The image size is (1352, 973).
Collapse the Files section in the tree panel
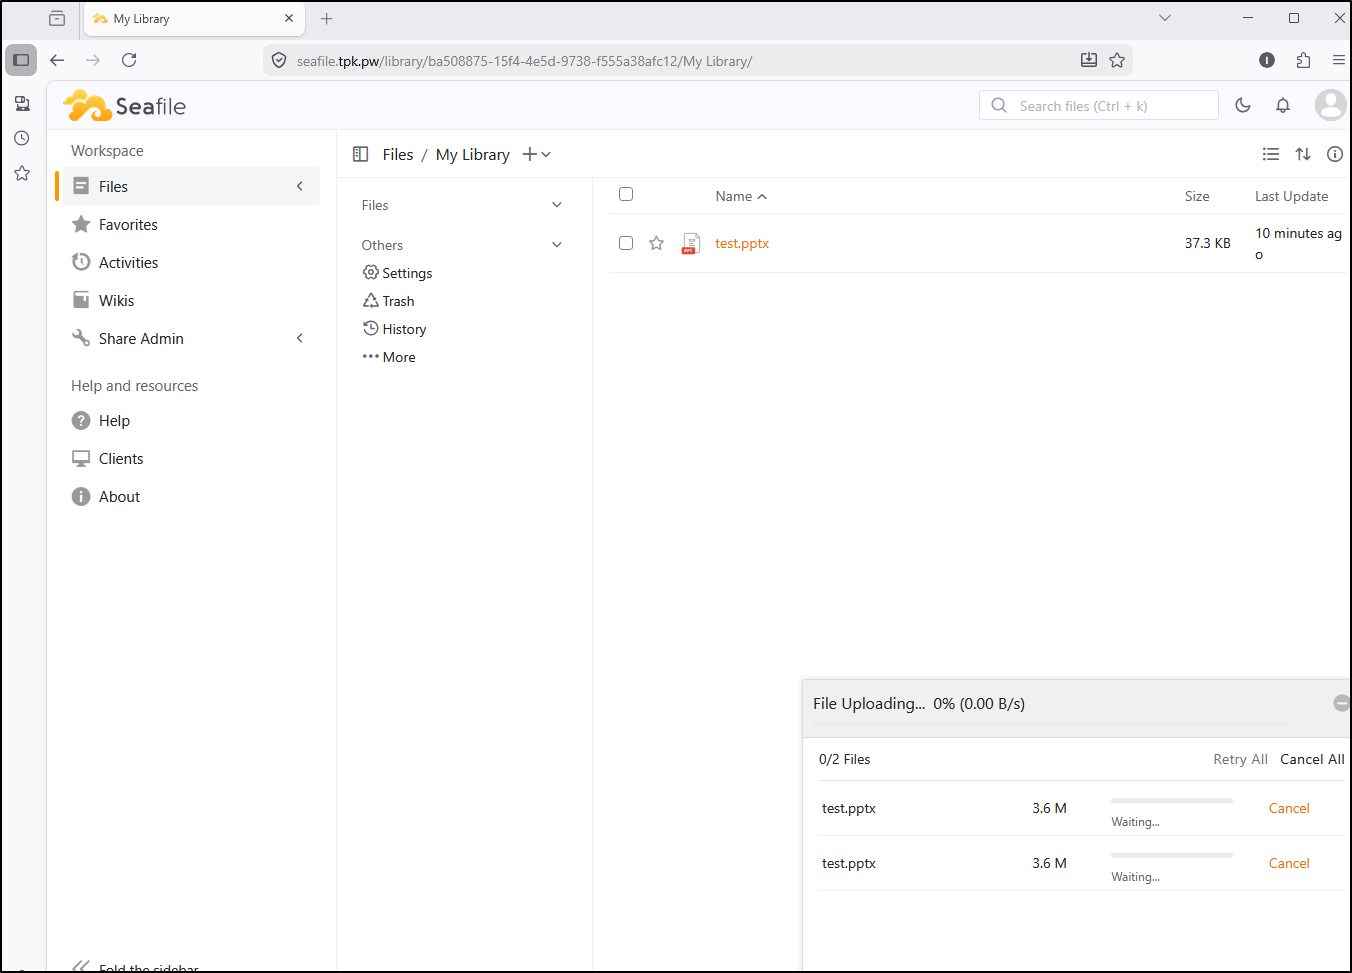pyautogui.click(x=557, y=205)
